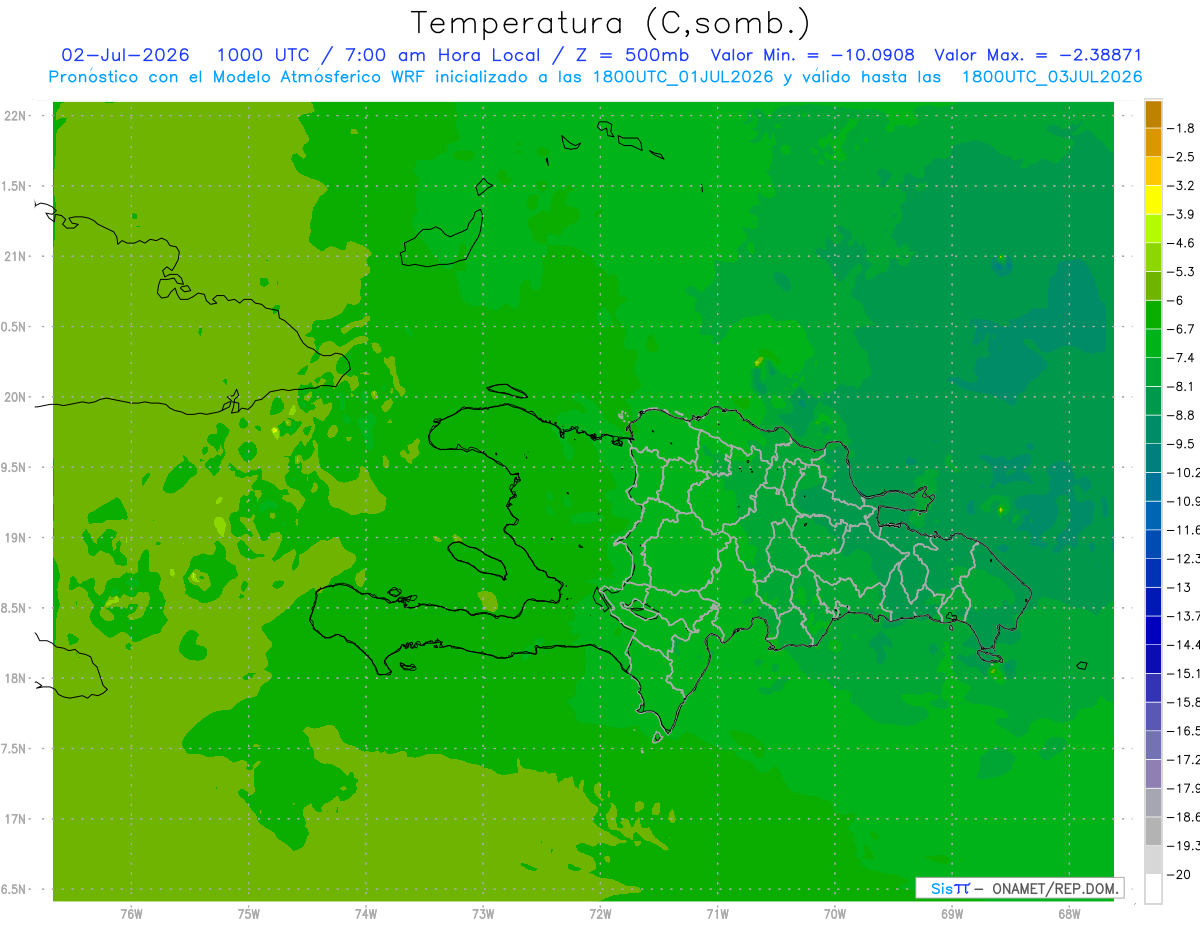
Task: Click the "71W" longitude label
Action: (717, 914)
